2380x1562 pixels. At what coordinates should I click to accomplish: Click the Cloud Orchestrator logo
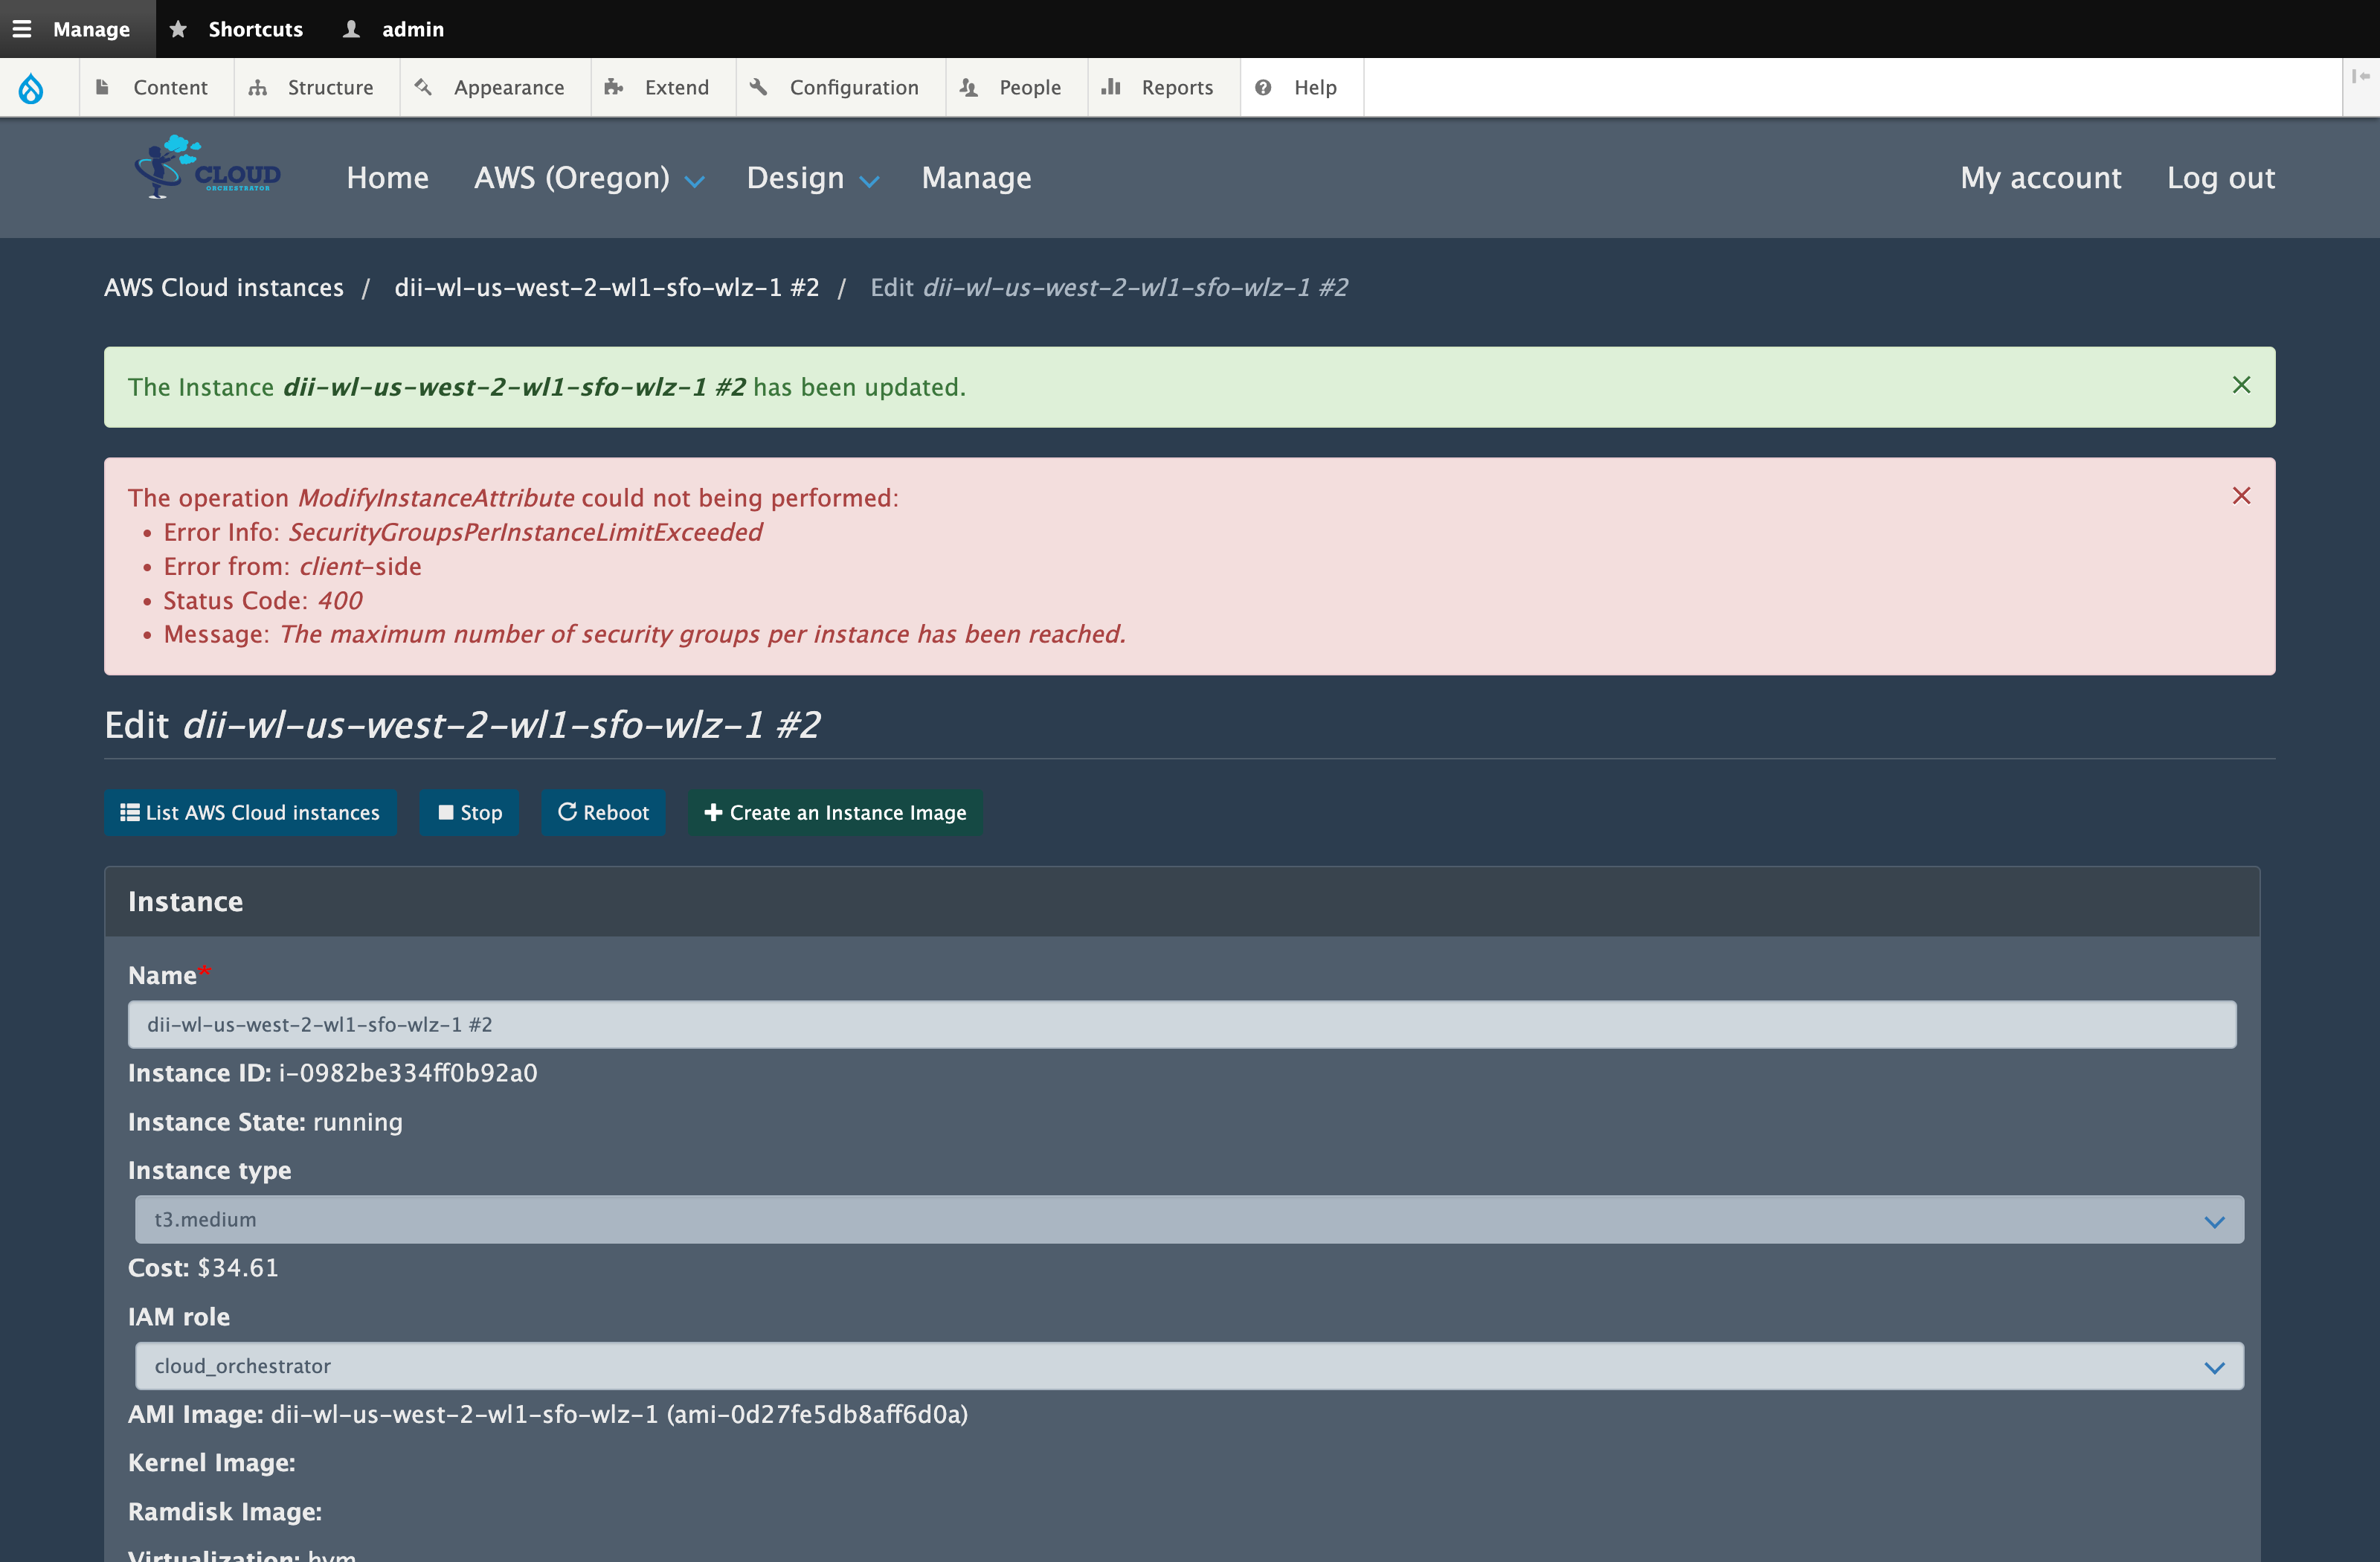pyautogui.click(x=208, y=168)
